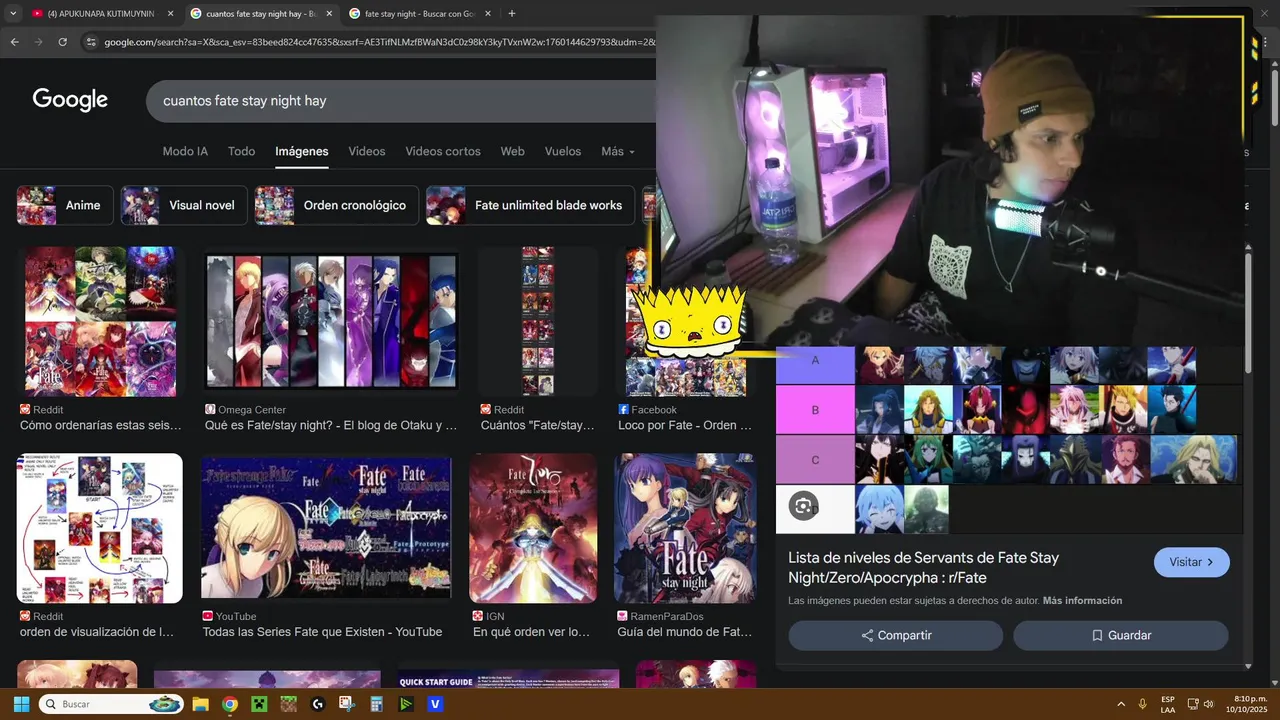Open YouTube 'Todas las Series Fate' thumbnail
This screenshot has height=720, width=1280.
[326, 528]
